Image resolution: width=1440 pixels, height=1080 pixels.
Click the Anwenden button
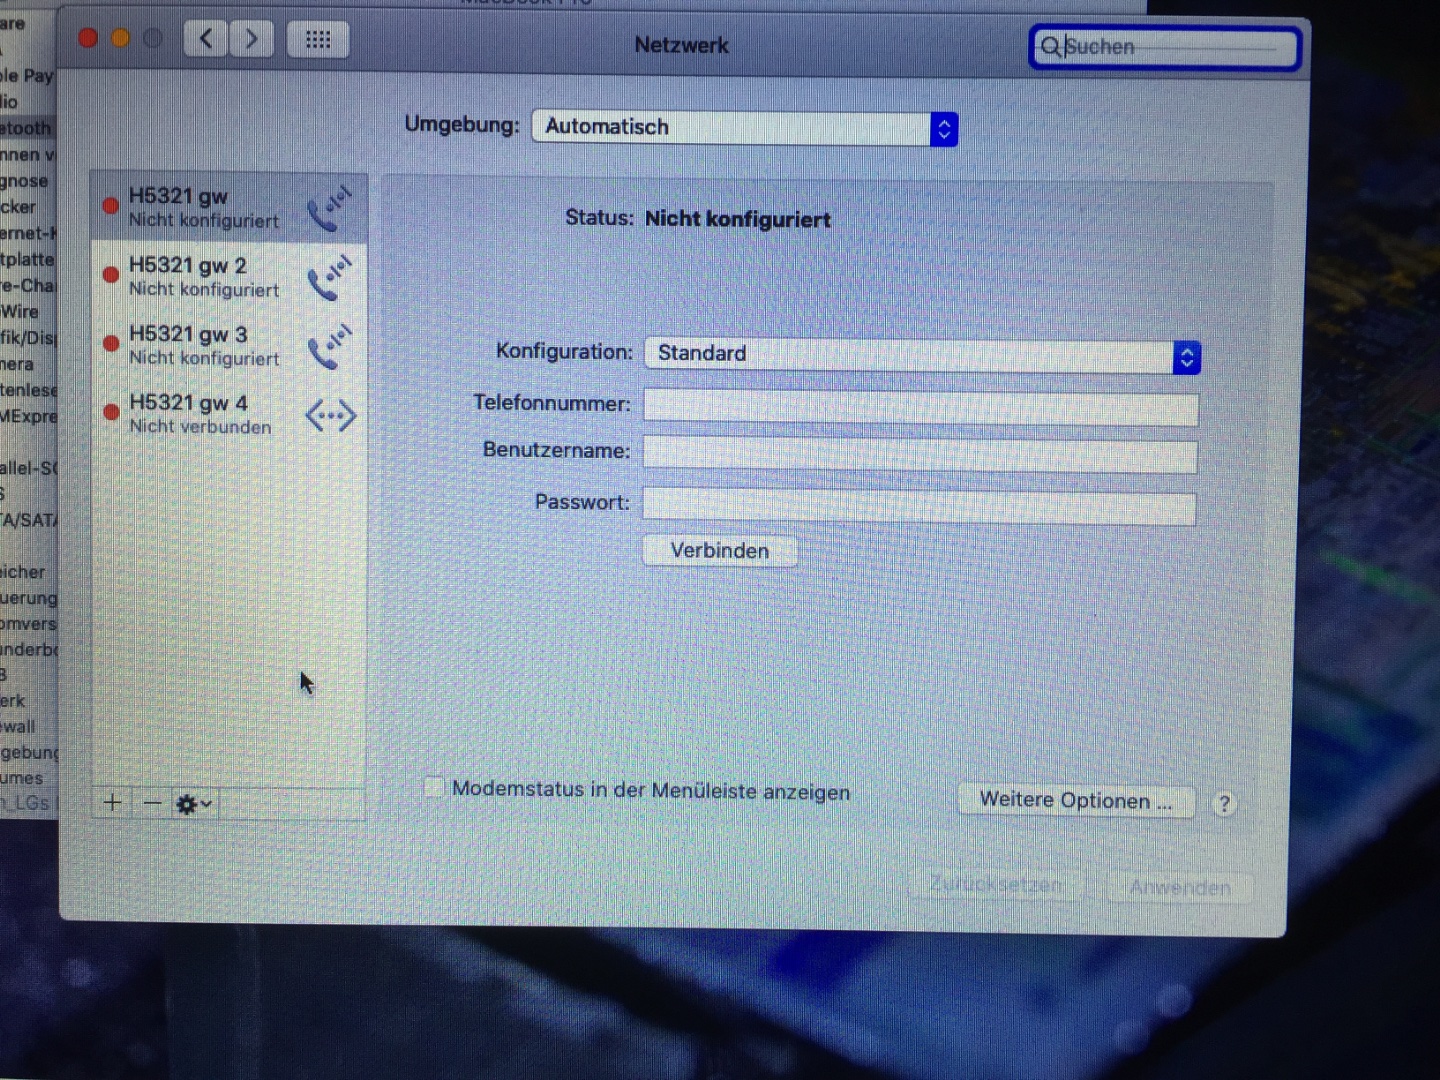tap(1180, 887)
